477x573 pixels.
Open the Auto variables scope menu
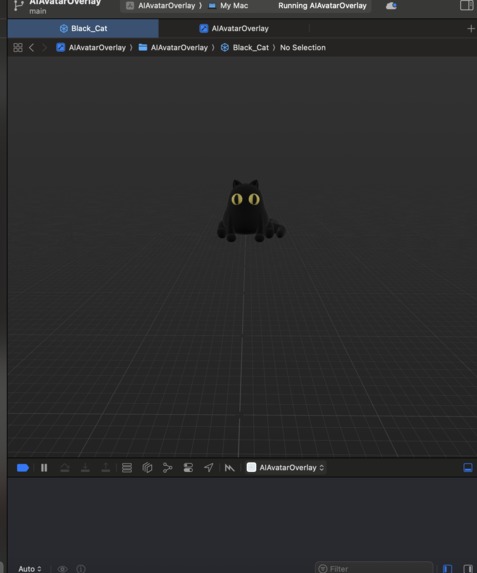[x=30, y=569]
